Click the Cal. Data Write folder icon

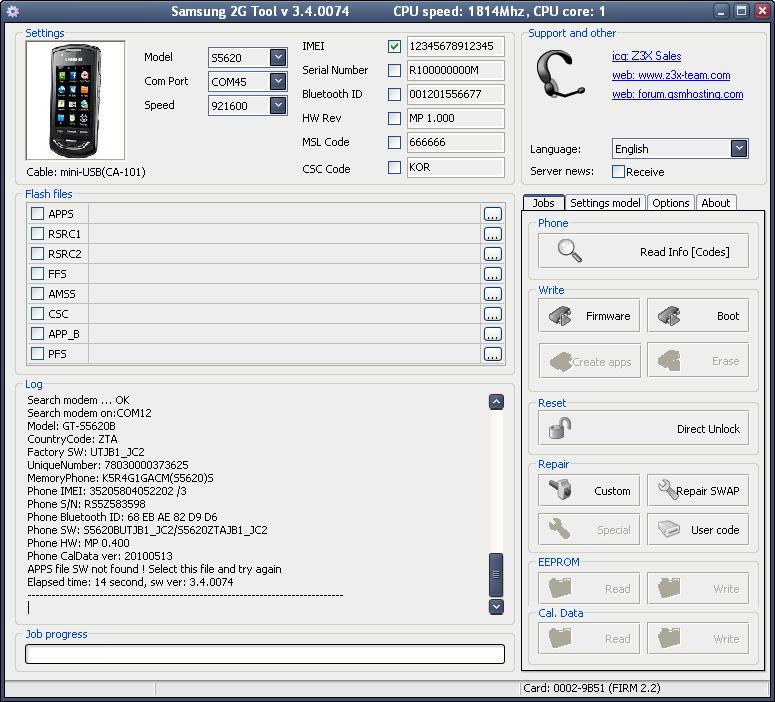[669, 638]
